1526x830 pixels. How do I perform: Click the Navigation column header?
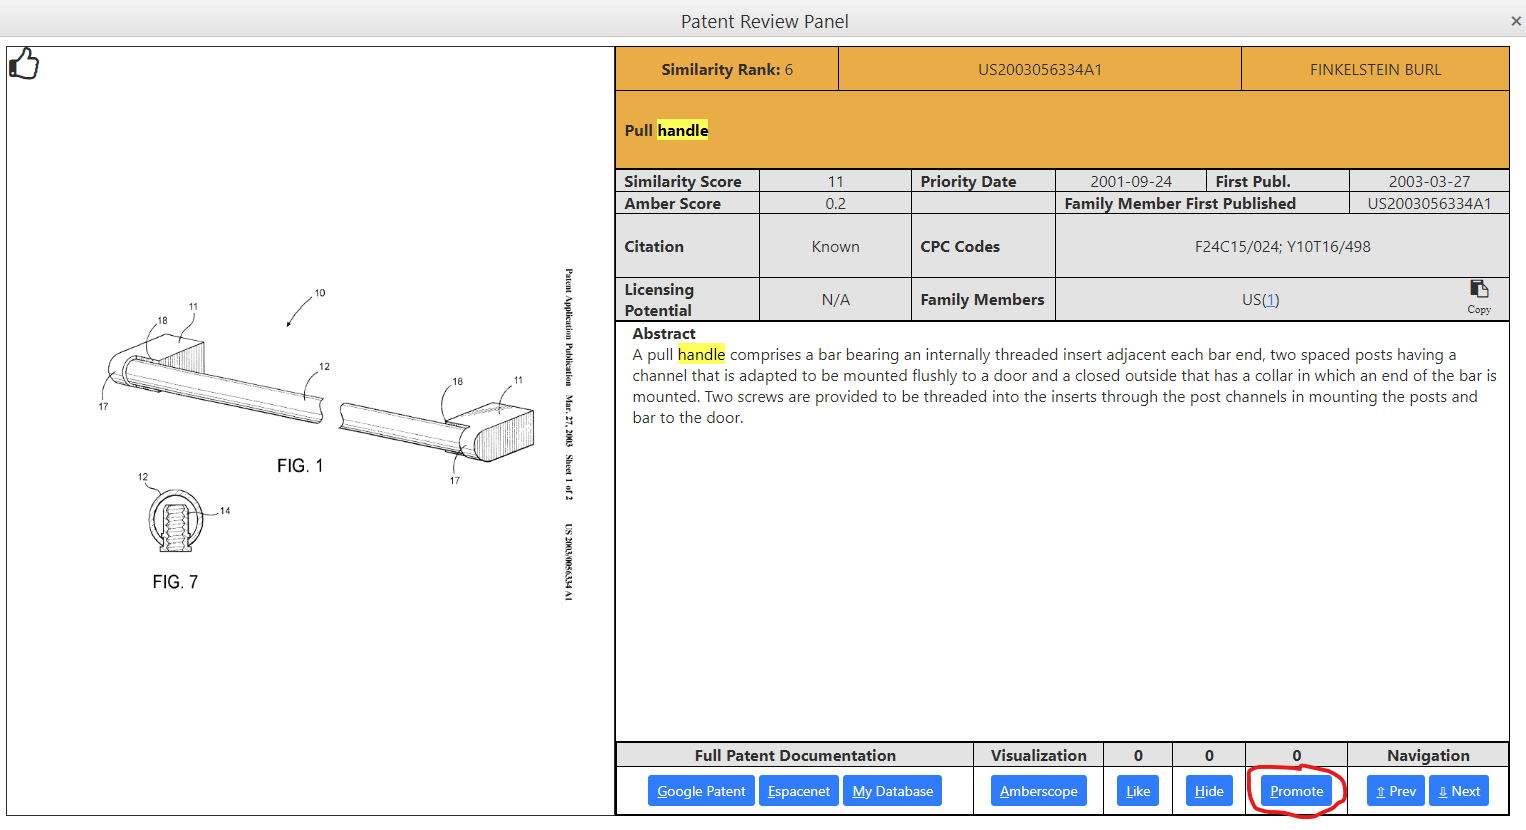coord(1428,756)
